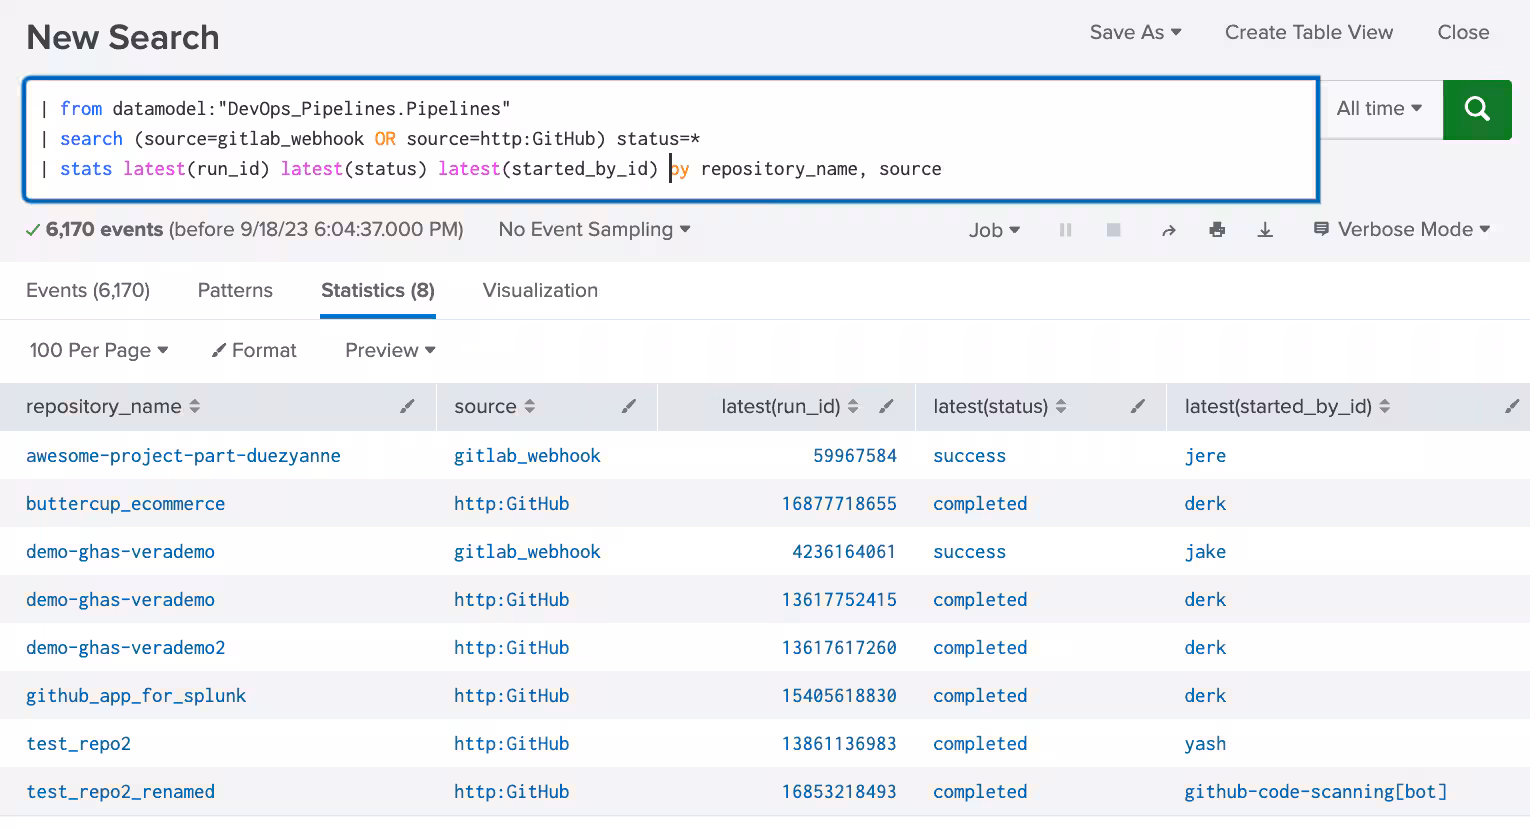Edit the latest(started_by_id) column pencil icon
1530x830 pixels.
(x=1511, y=406)
